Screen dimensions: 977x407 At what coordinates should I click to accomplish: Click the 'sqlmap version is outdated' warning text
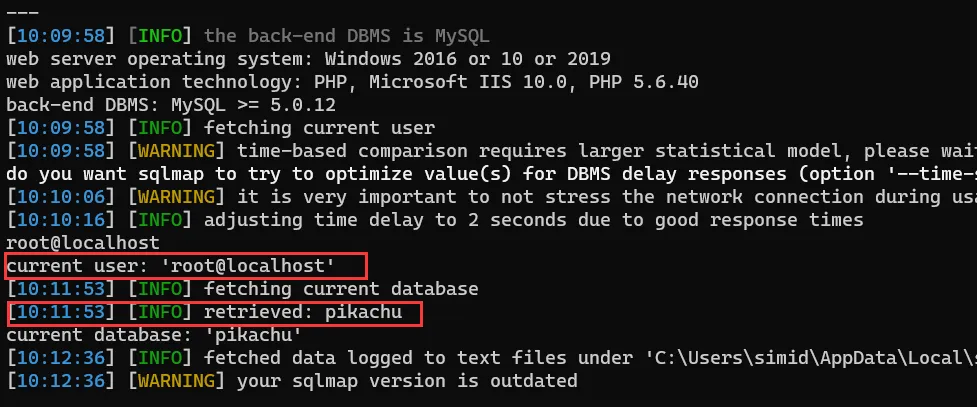407,381
